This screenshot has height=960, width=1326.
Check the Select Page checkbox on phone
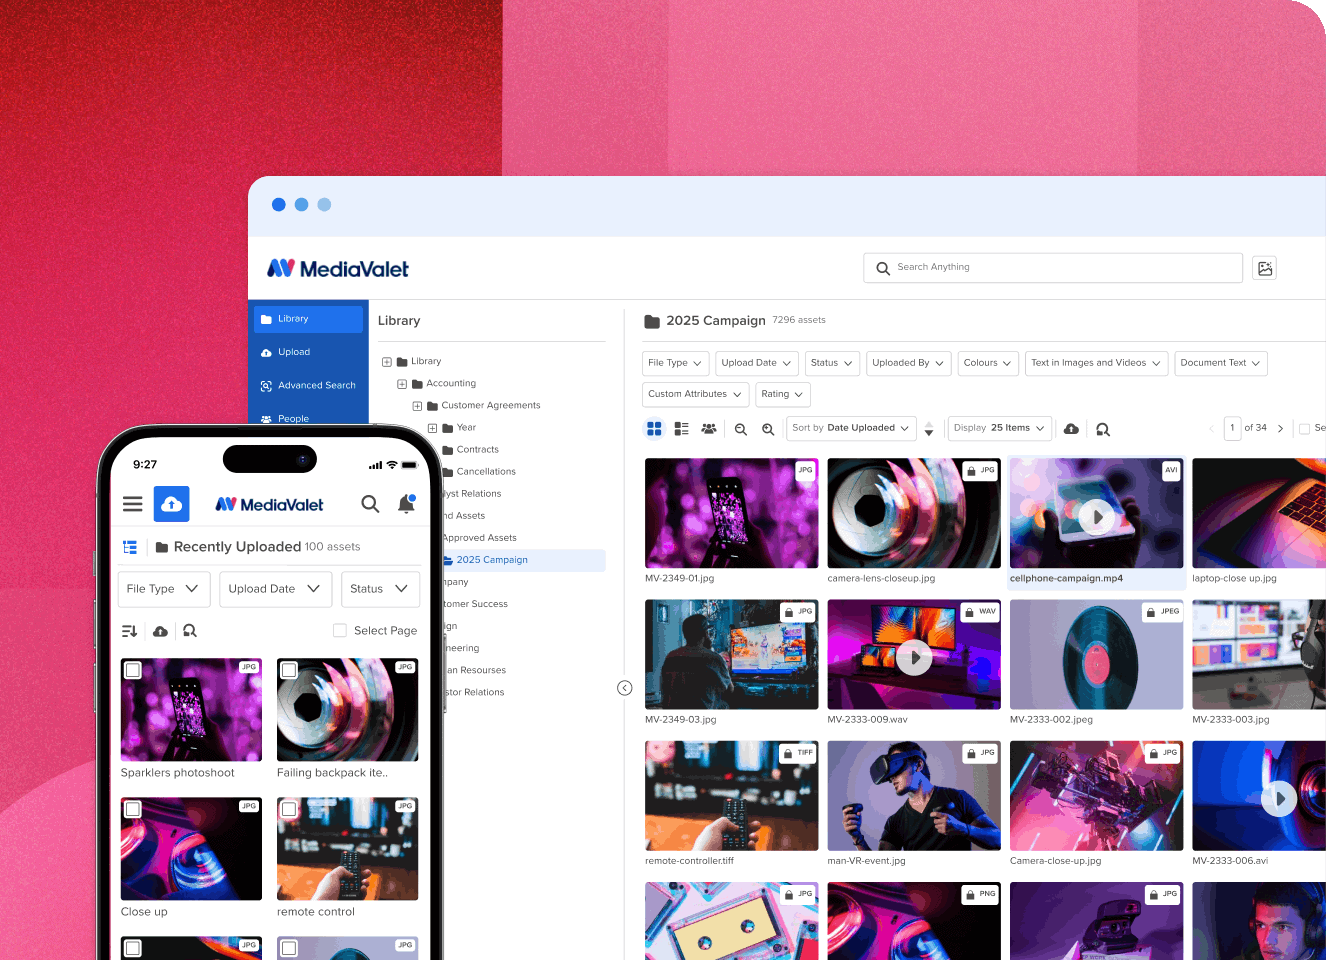[340, 630]
